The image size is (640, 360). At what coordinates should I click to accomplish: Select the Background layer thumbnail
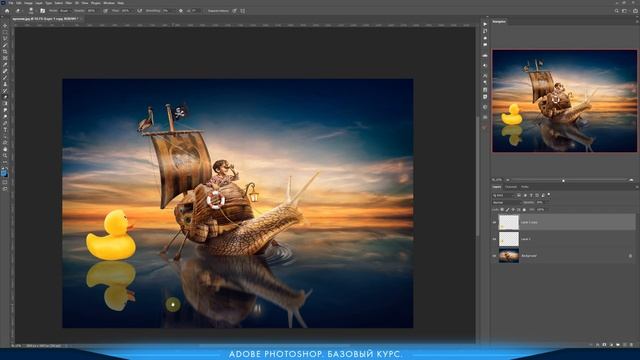509,256
